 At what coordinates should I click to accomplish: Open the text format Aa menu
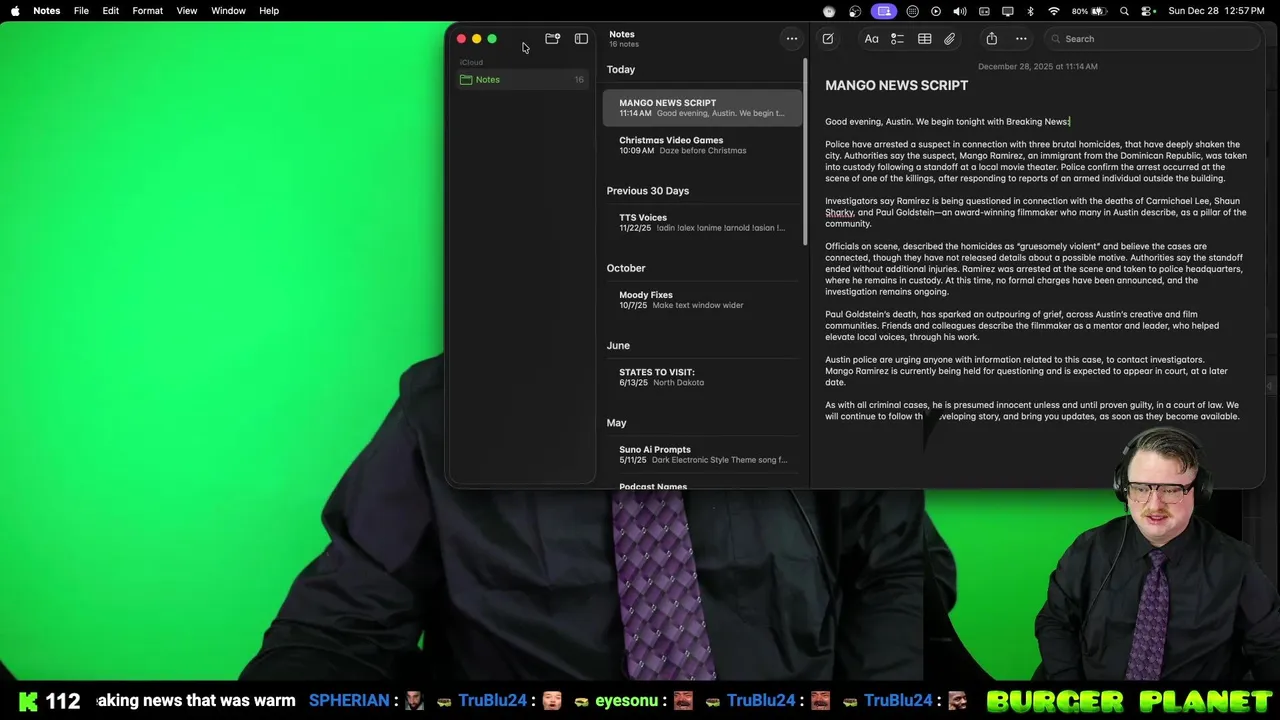[872, 39]
